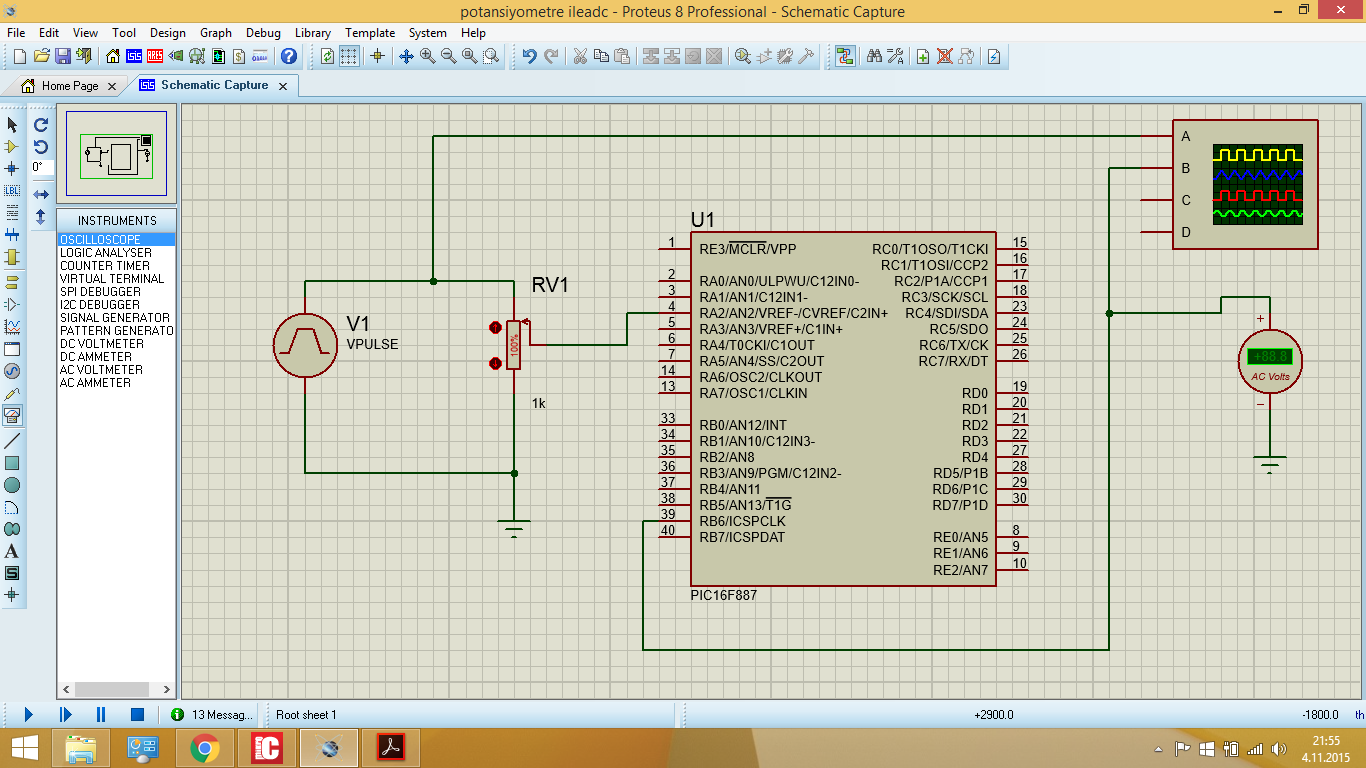Select the Component Mode tool

(12, 146)
